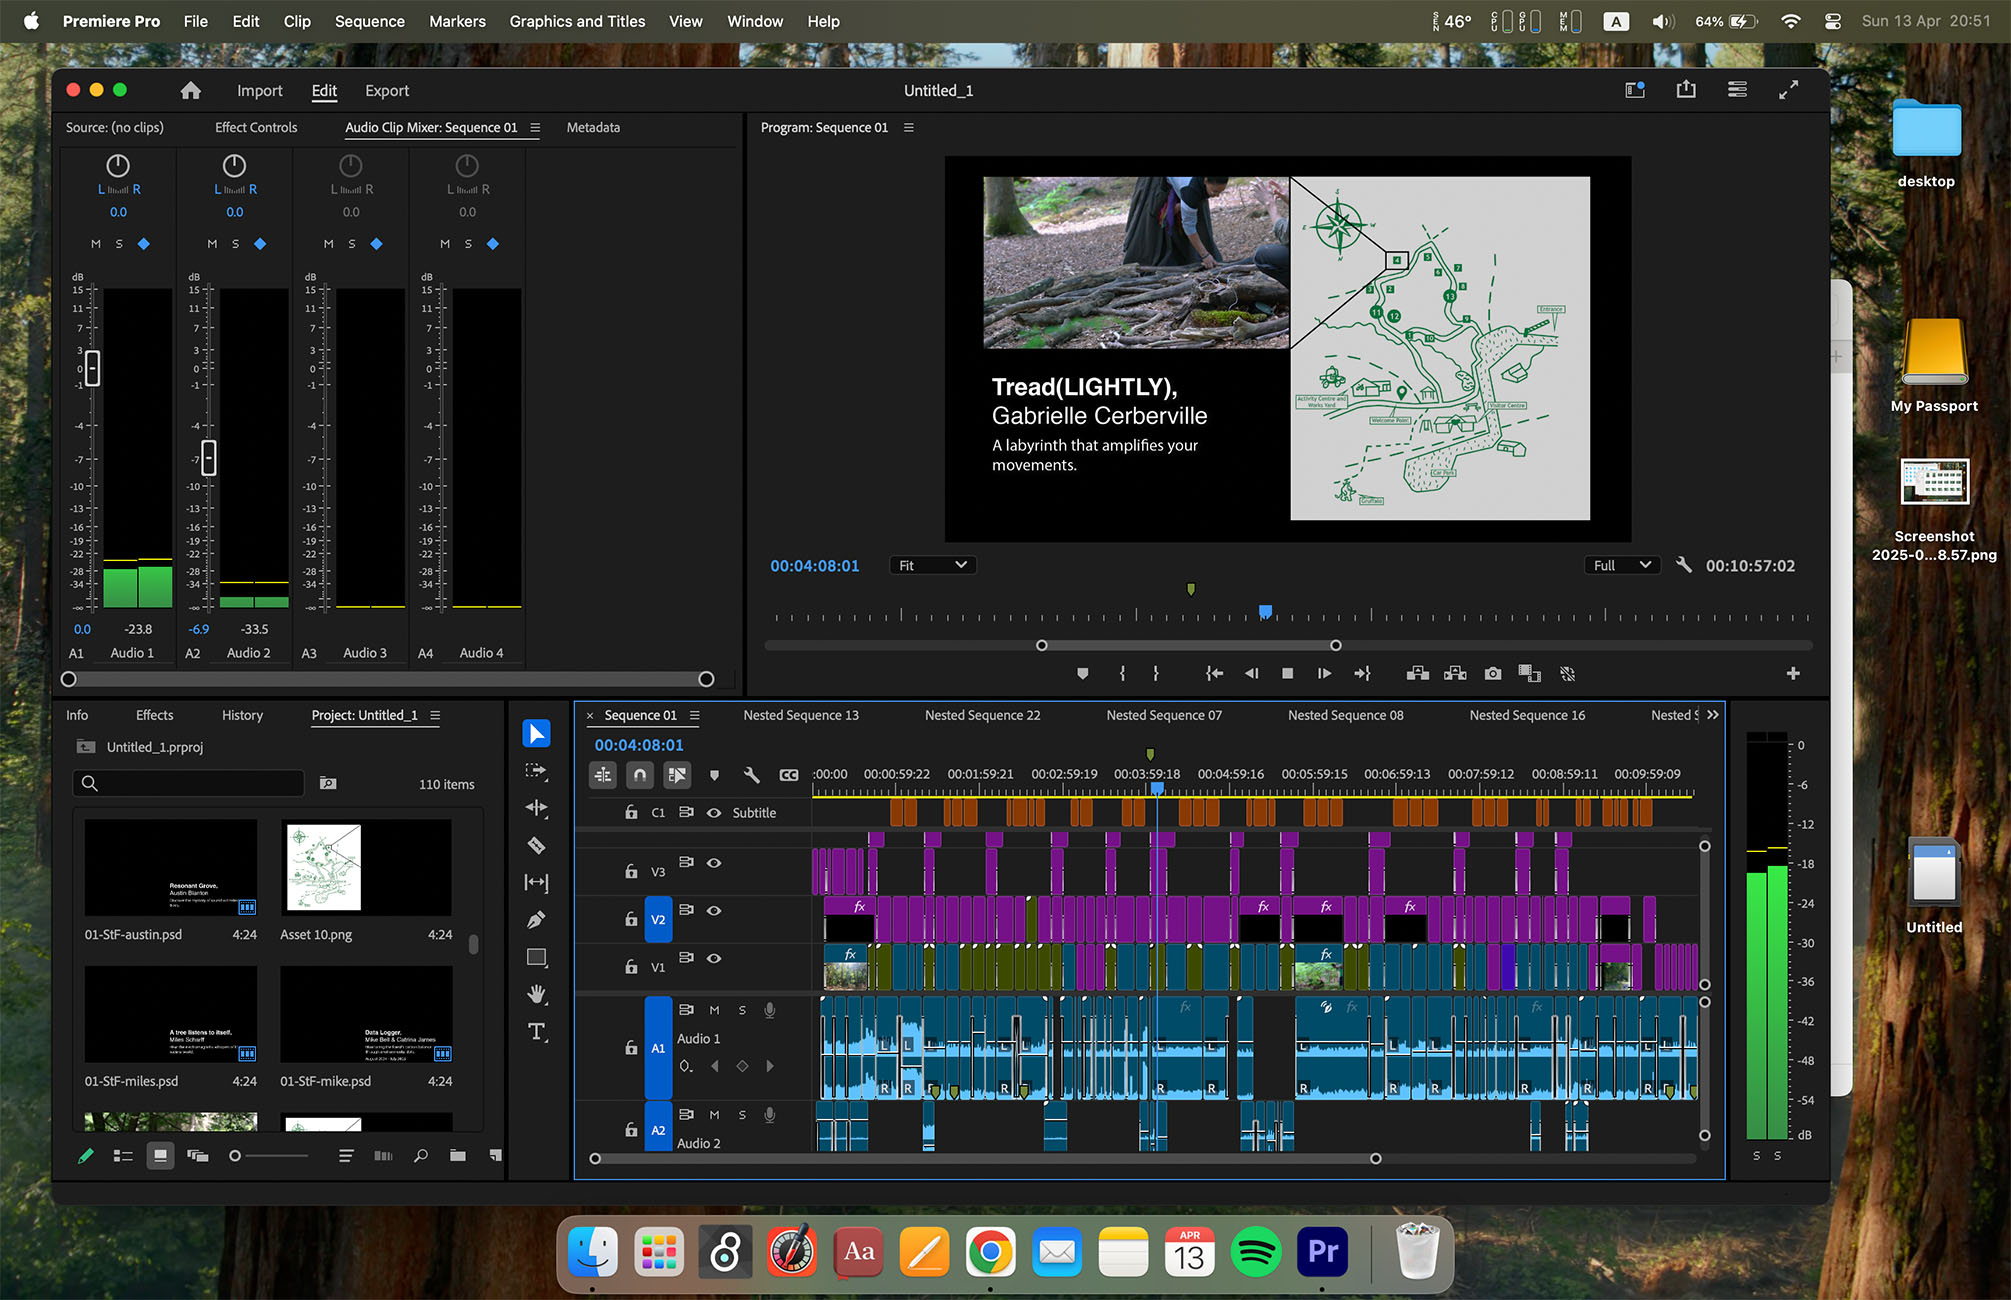Solo Audio 2 in the clip mixer
Image resolution: width=2011 pixels, height=1300 pixels.
click(236, 244)
